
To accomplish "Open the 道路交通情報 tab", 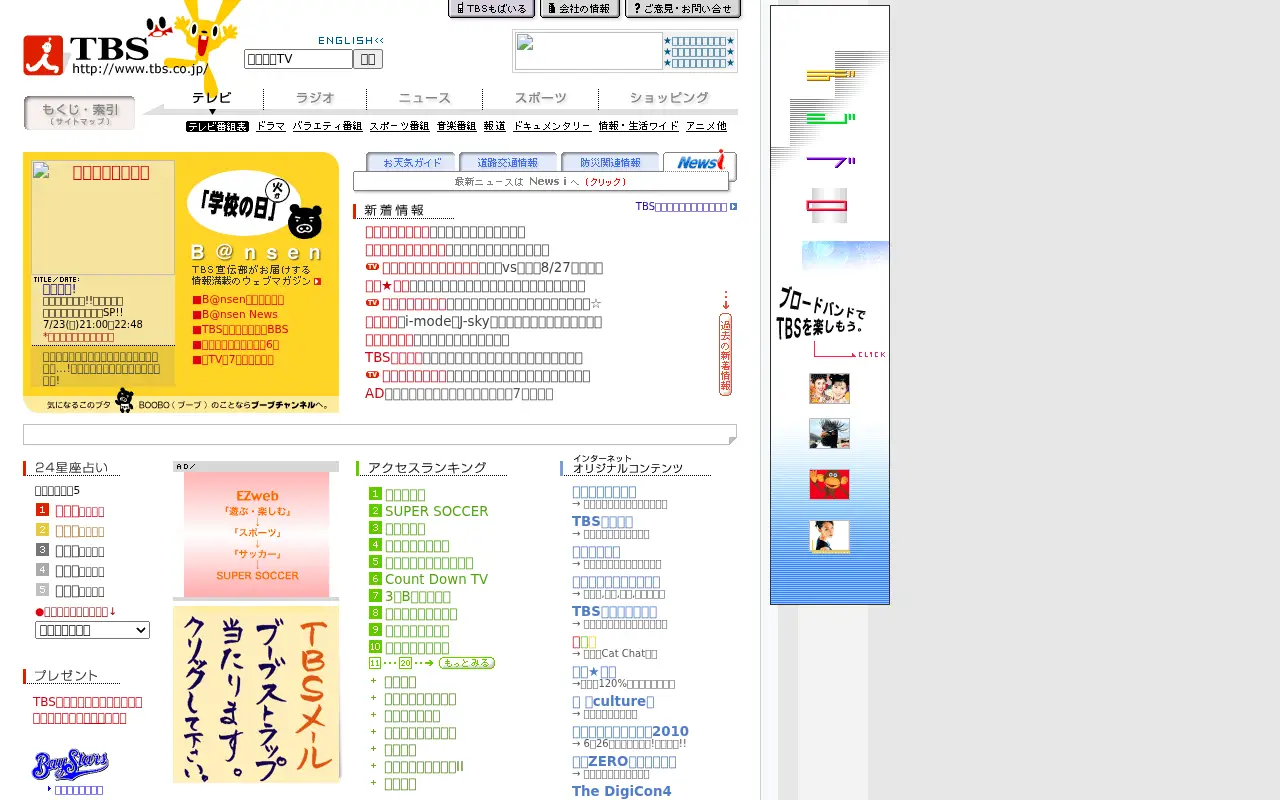I will 508,162.
